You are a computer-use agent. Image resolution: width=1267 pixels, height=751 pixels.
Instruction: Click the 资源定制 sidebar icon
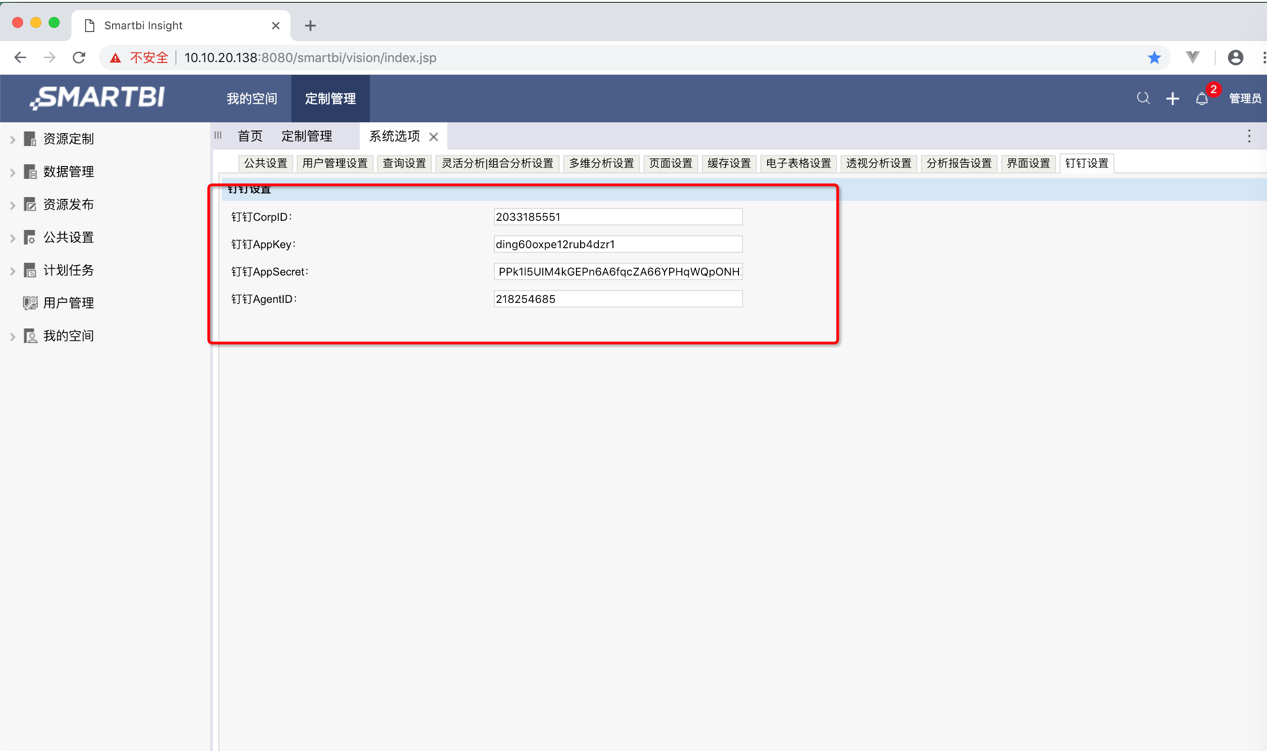[x=30, y=139]
